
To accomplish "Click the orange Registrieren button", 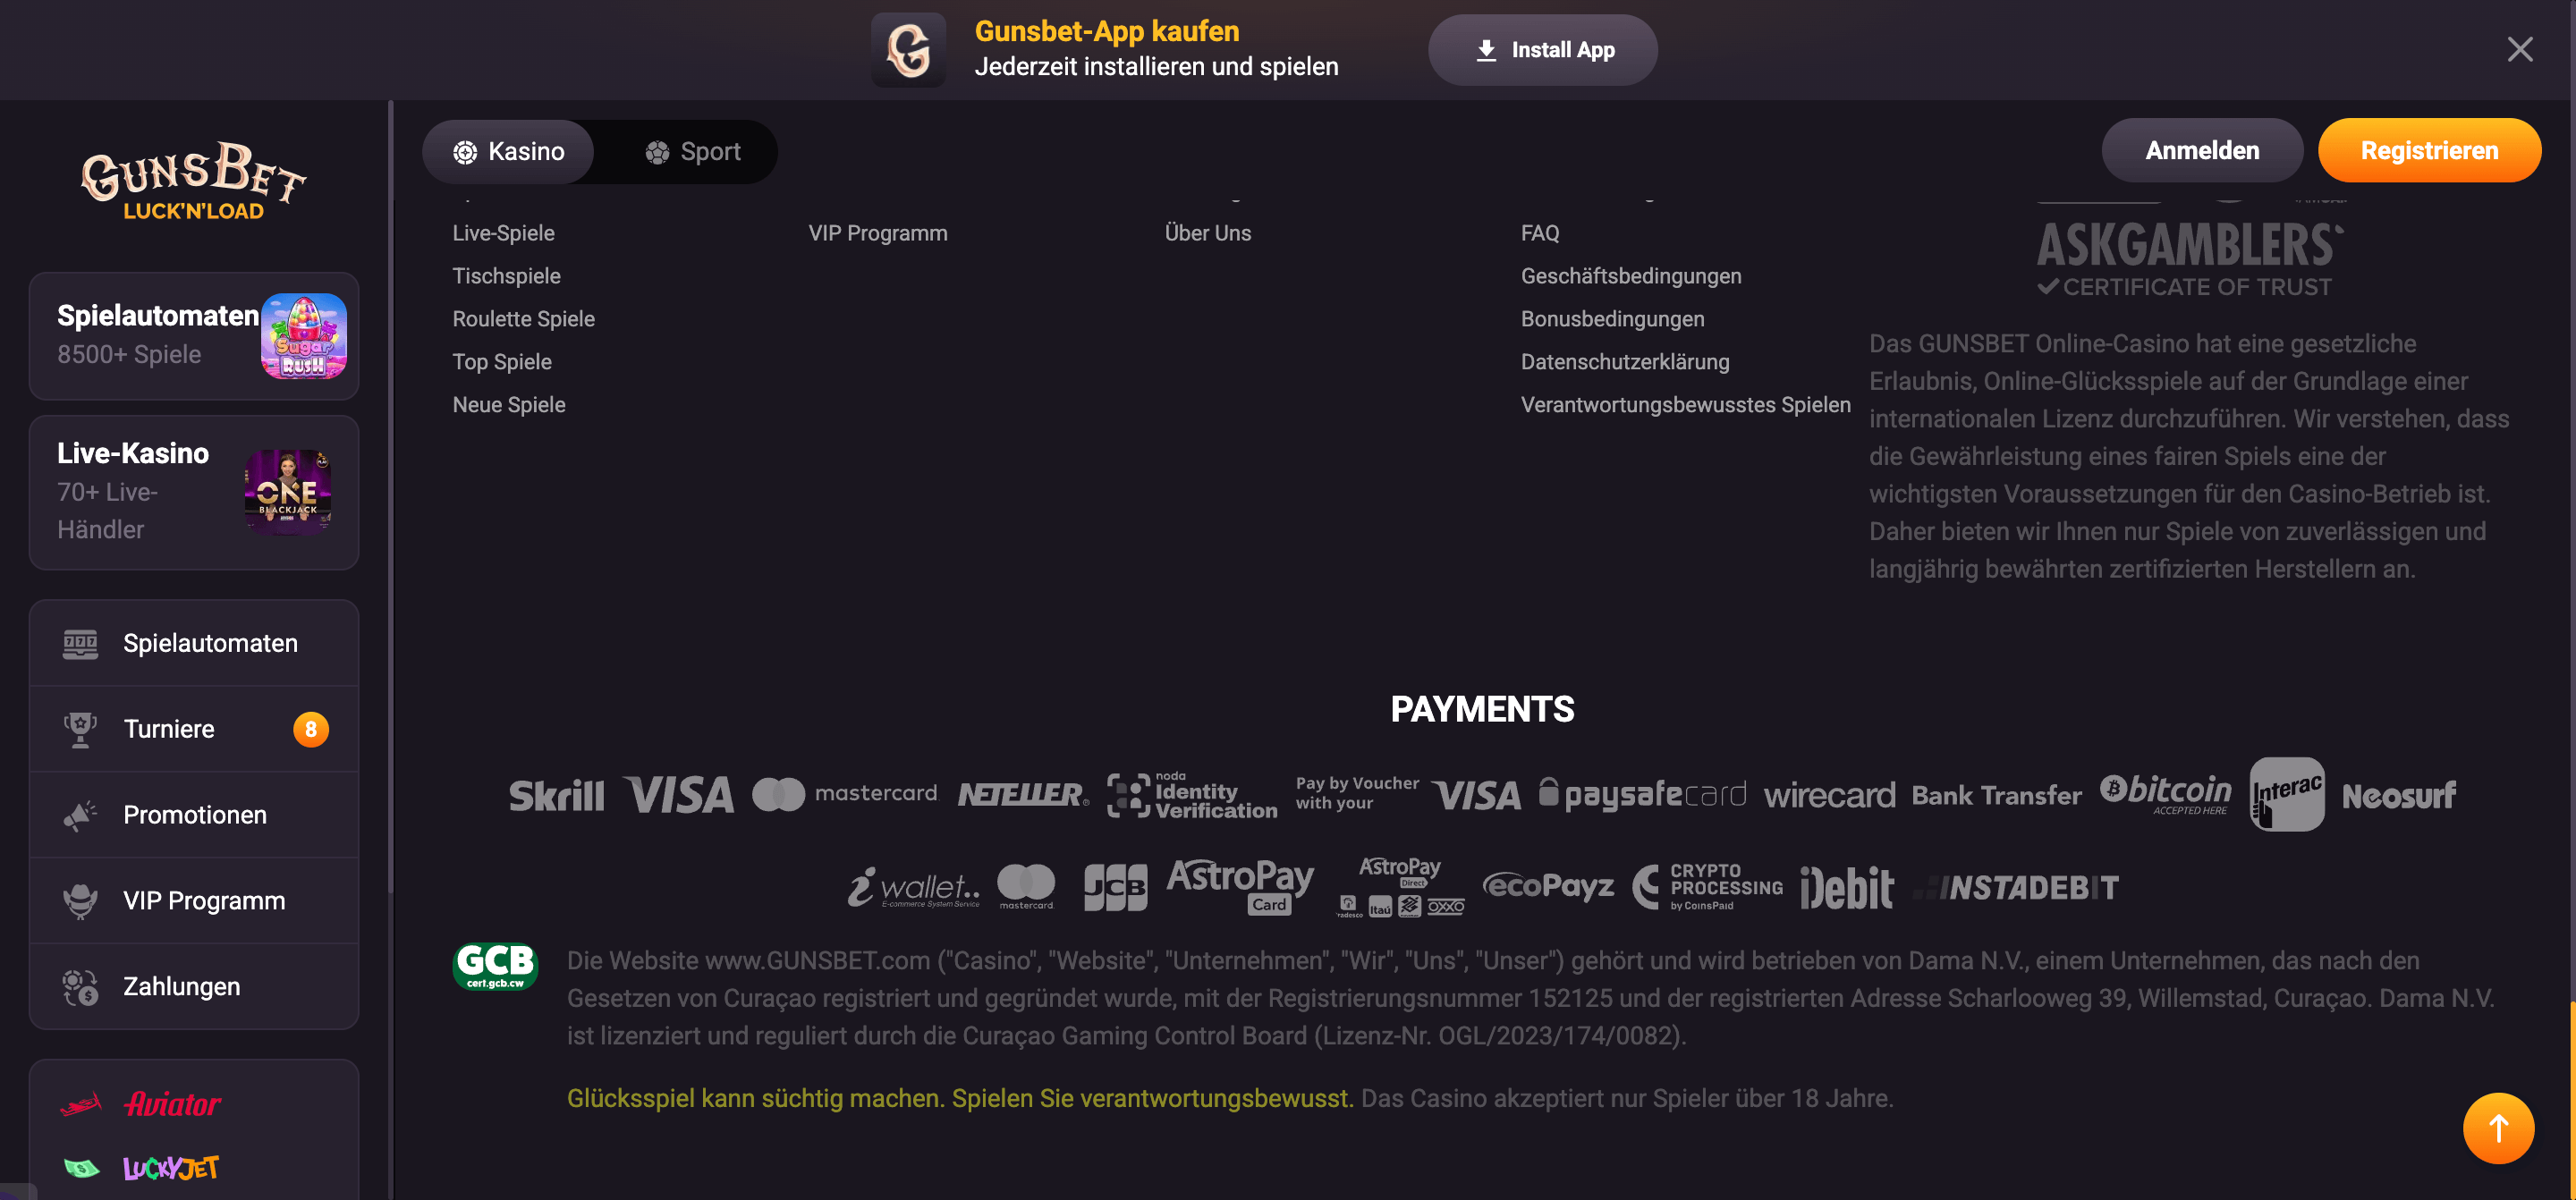I will [x=2428, y=150].
